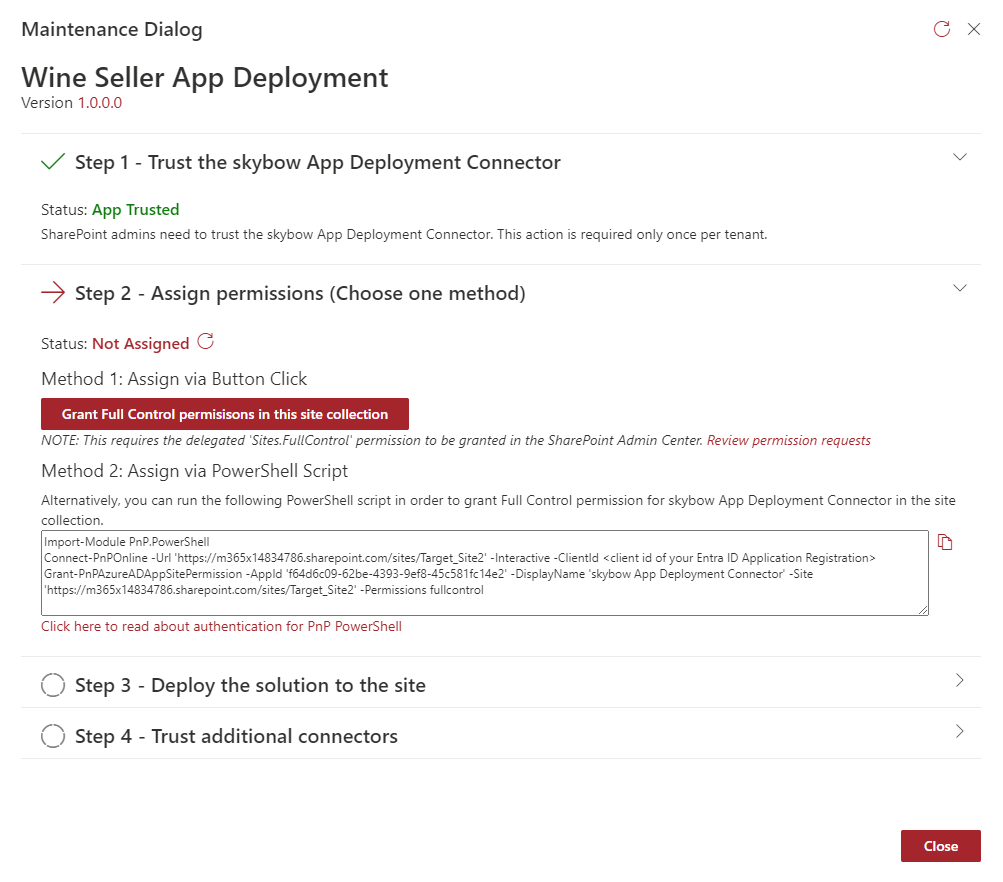Viewport: 1003px width, 882px height.
Task: Click Step 3 Deploy the solution heading
Action: [250, 686]
